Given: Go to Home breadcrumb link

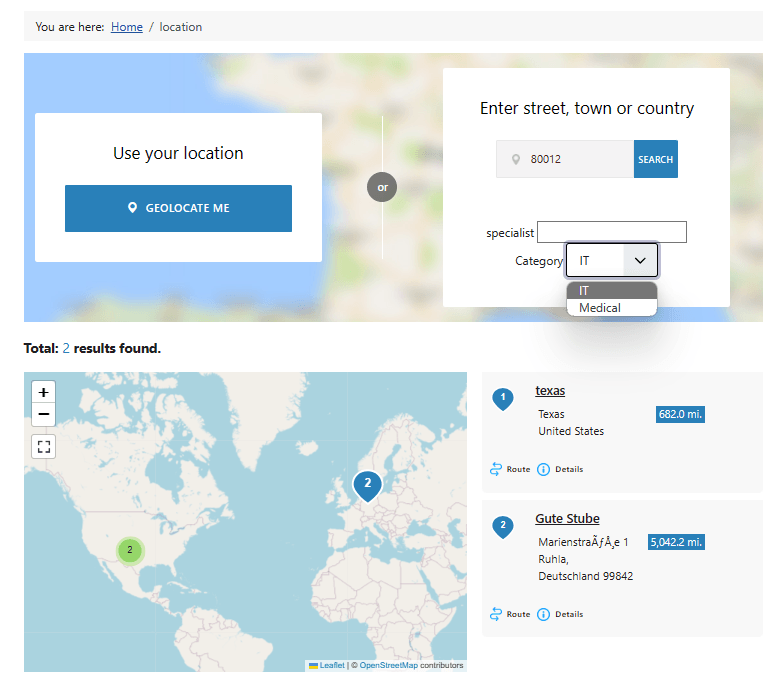Looking at the screenshot, I should 127,27.
